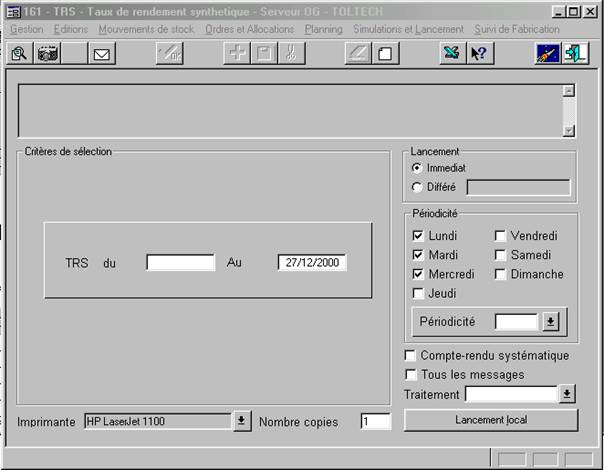604x470 pixels.
Task: Expand the Traitement dropdown list
Action: (x=567, y=394)
